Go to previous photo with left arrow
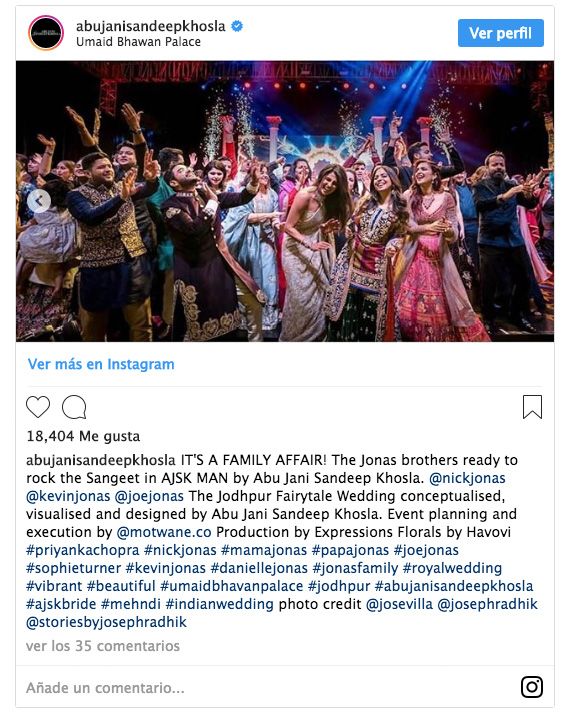 39,201
